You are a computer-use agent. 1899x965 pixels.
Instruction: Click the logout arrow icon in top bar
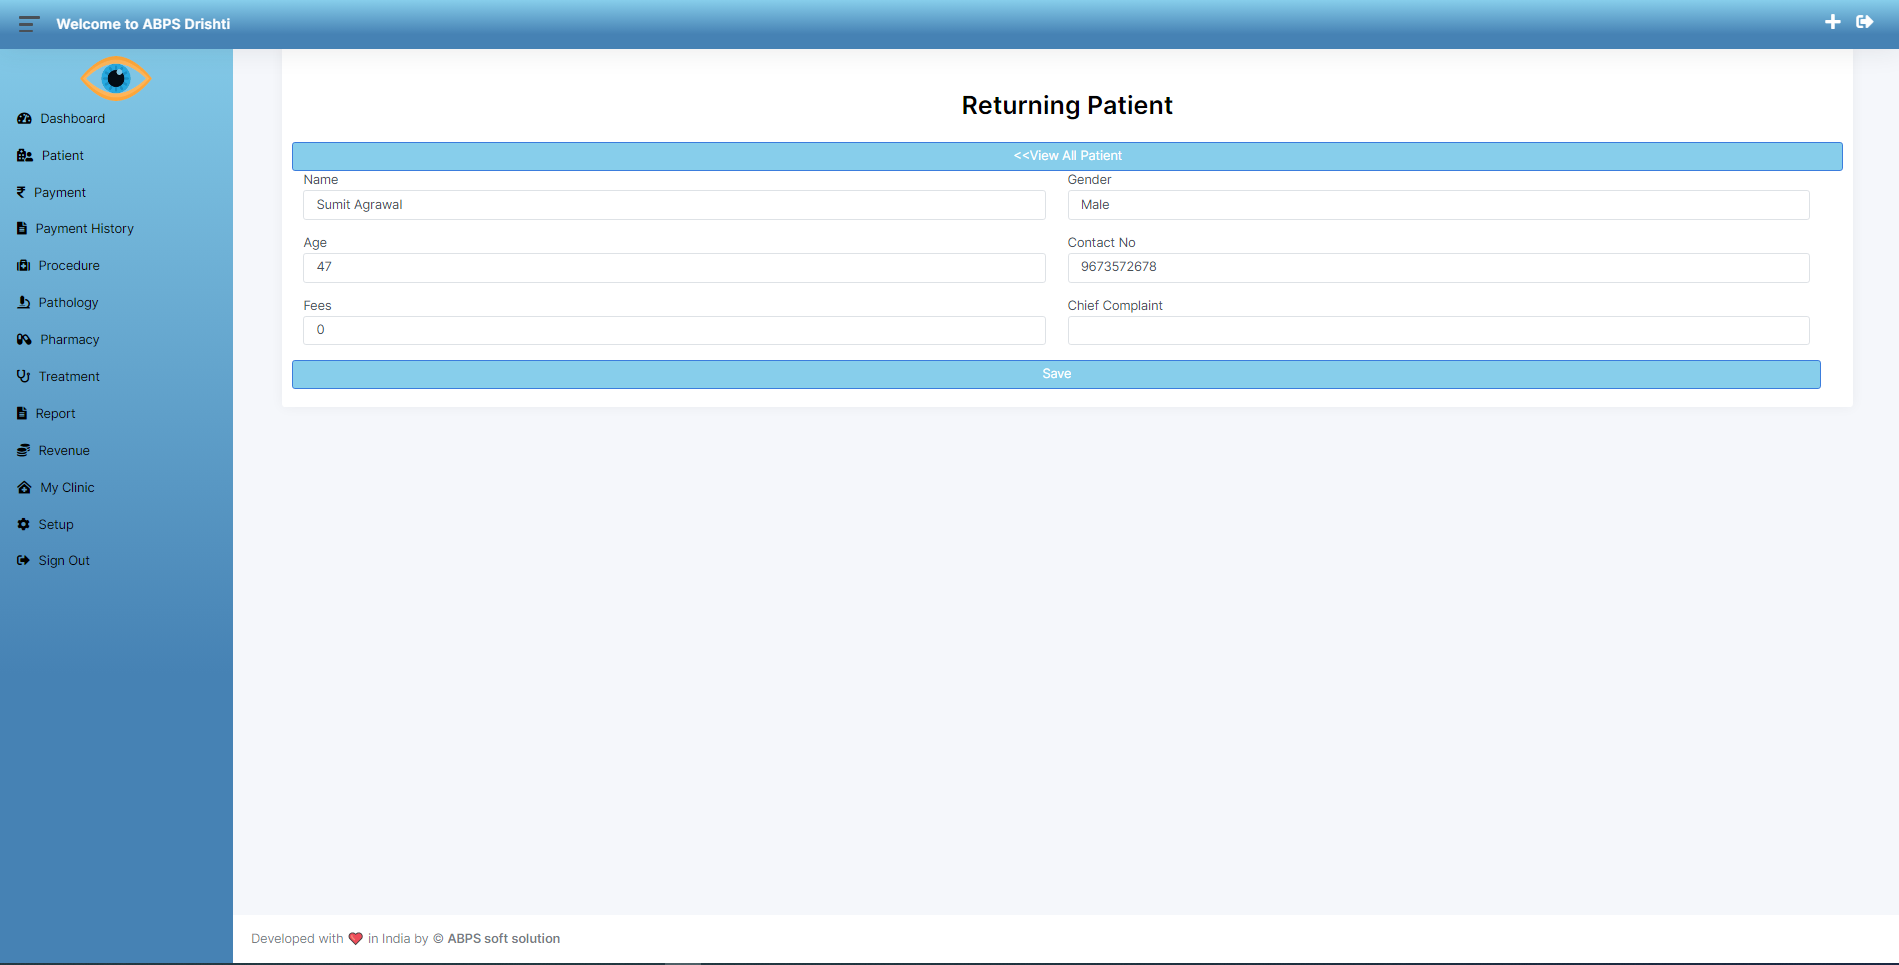coord(1865,22)
